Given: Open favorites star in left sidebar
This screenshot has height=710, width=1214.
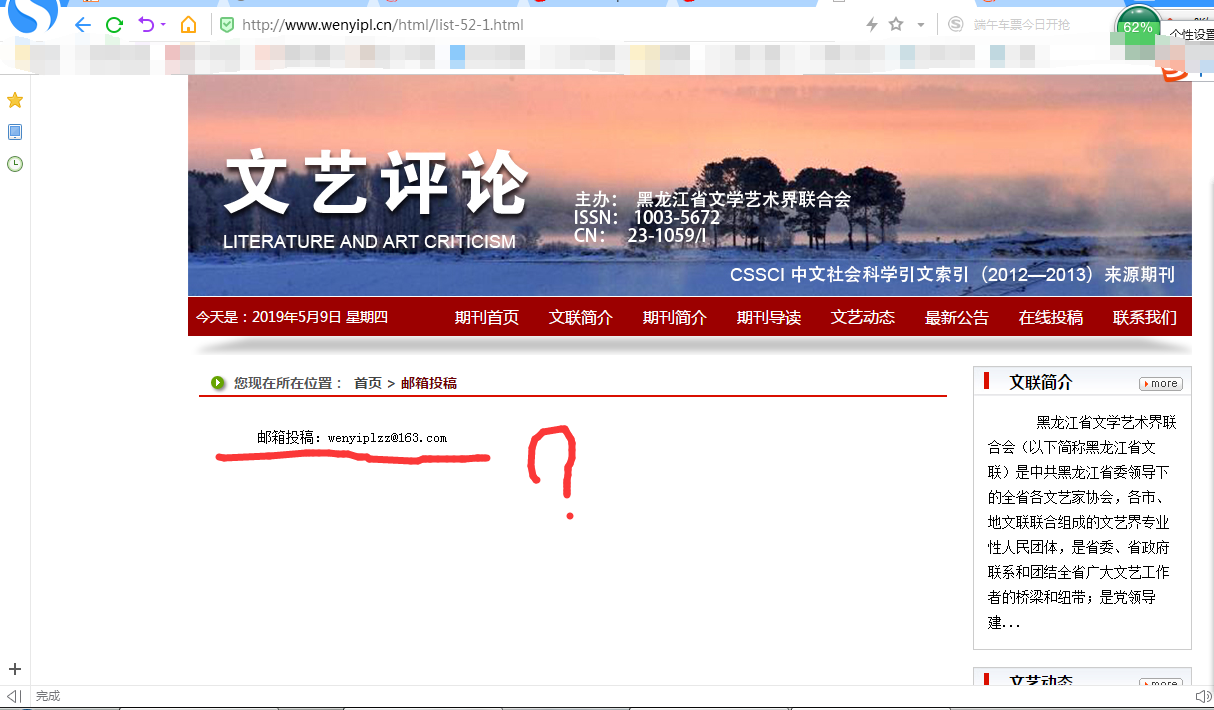Looking at the screenshot, I should 15,100.
